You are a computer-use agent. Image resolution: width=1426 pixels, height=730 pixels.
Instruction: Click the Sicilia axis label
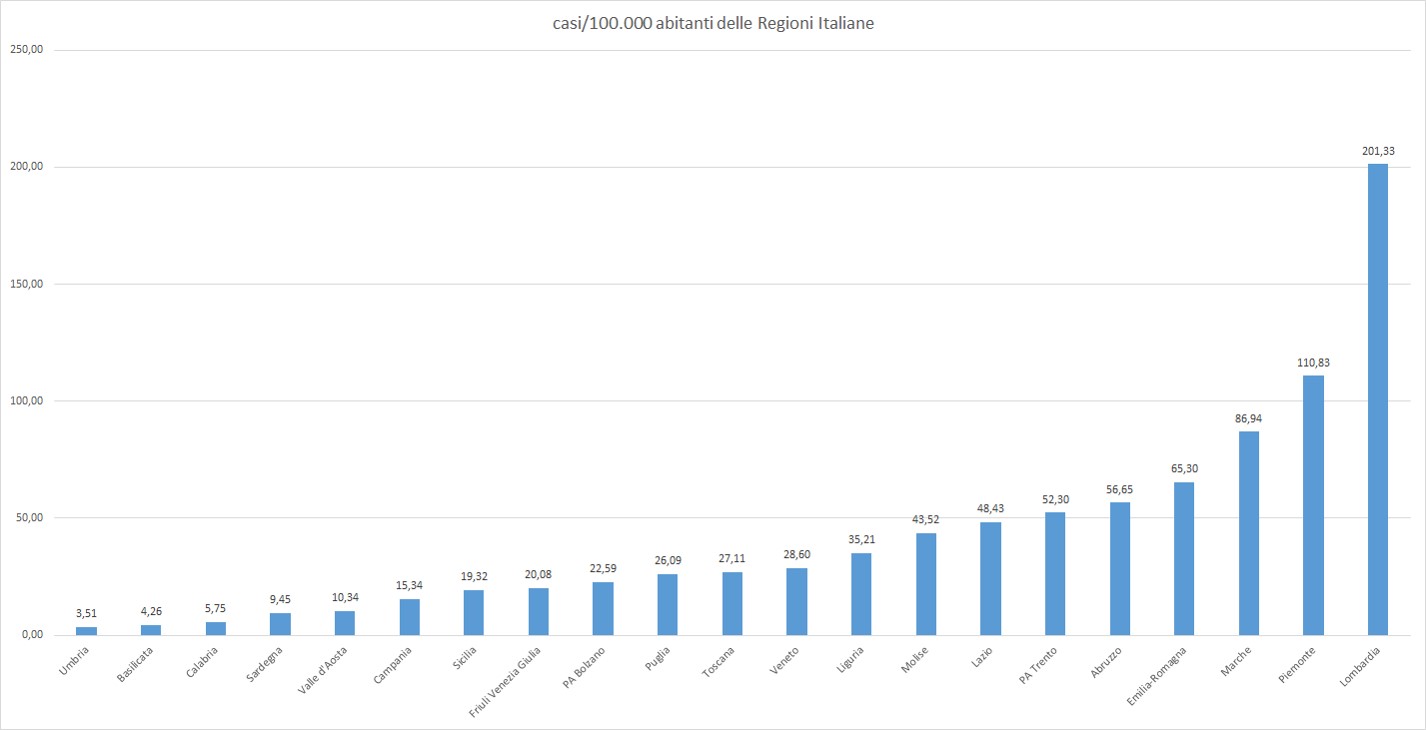pos(465,659)
